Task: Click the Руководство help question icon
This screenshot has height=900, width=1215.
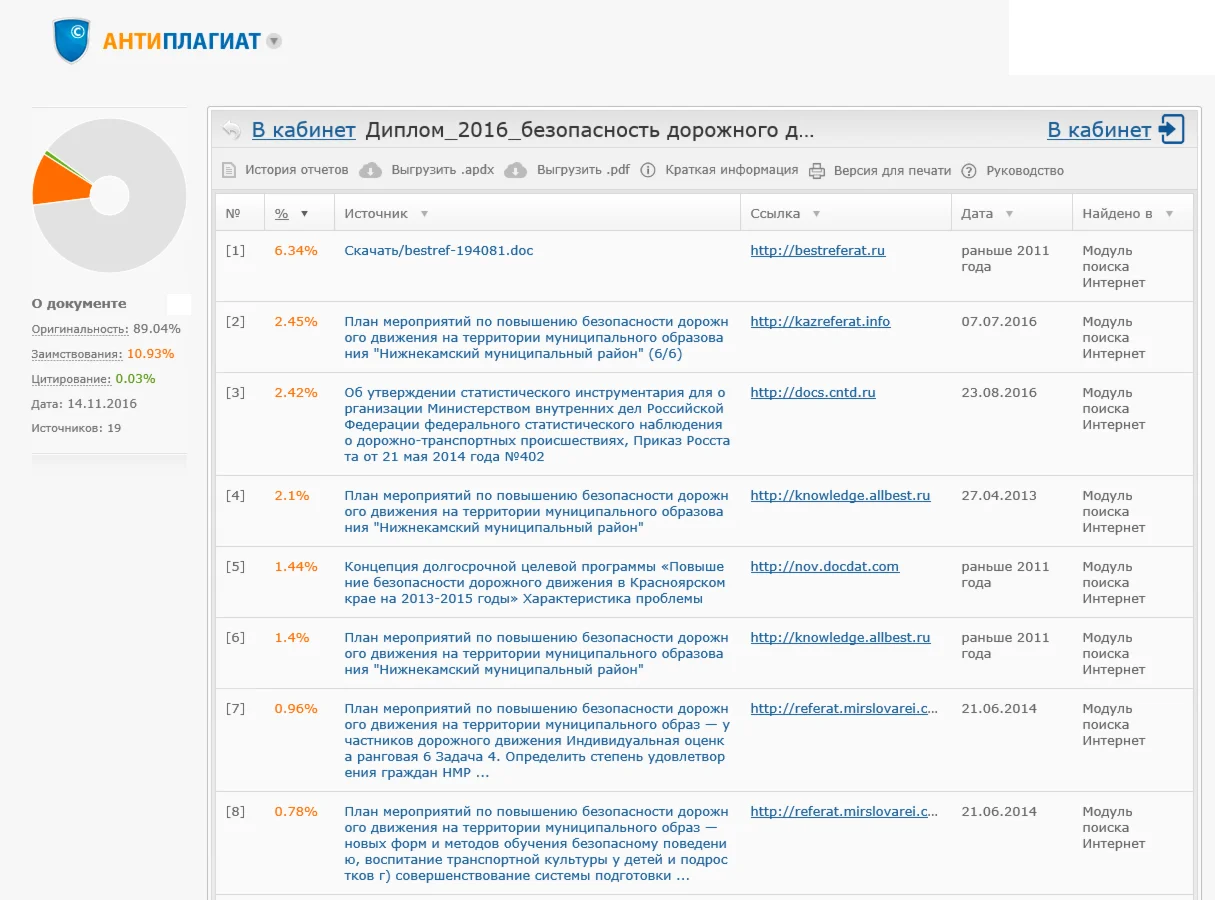Action: pos(968,171)
